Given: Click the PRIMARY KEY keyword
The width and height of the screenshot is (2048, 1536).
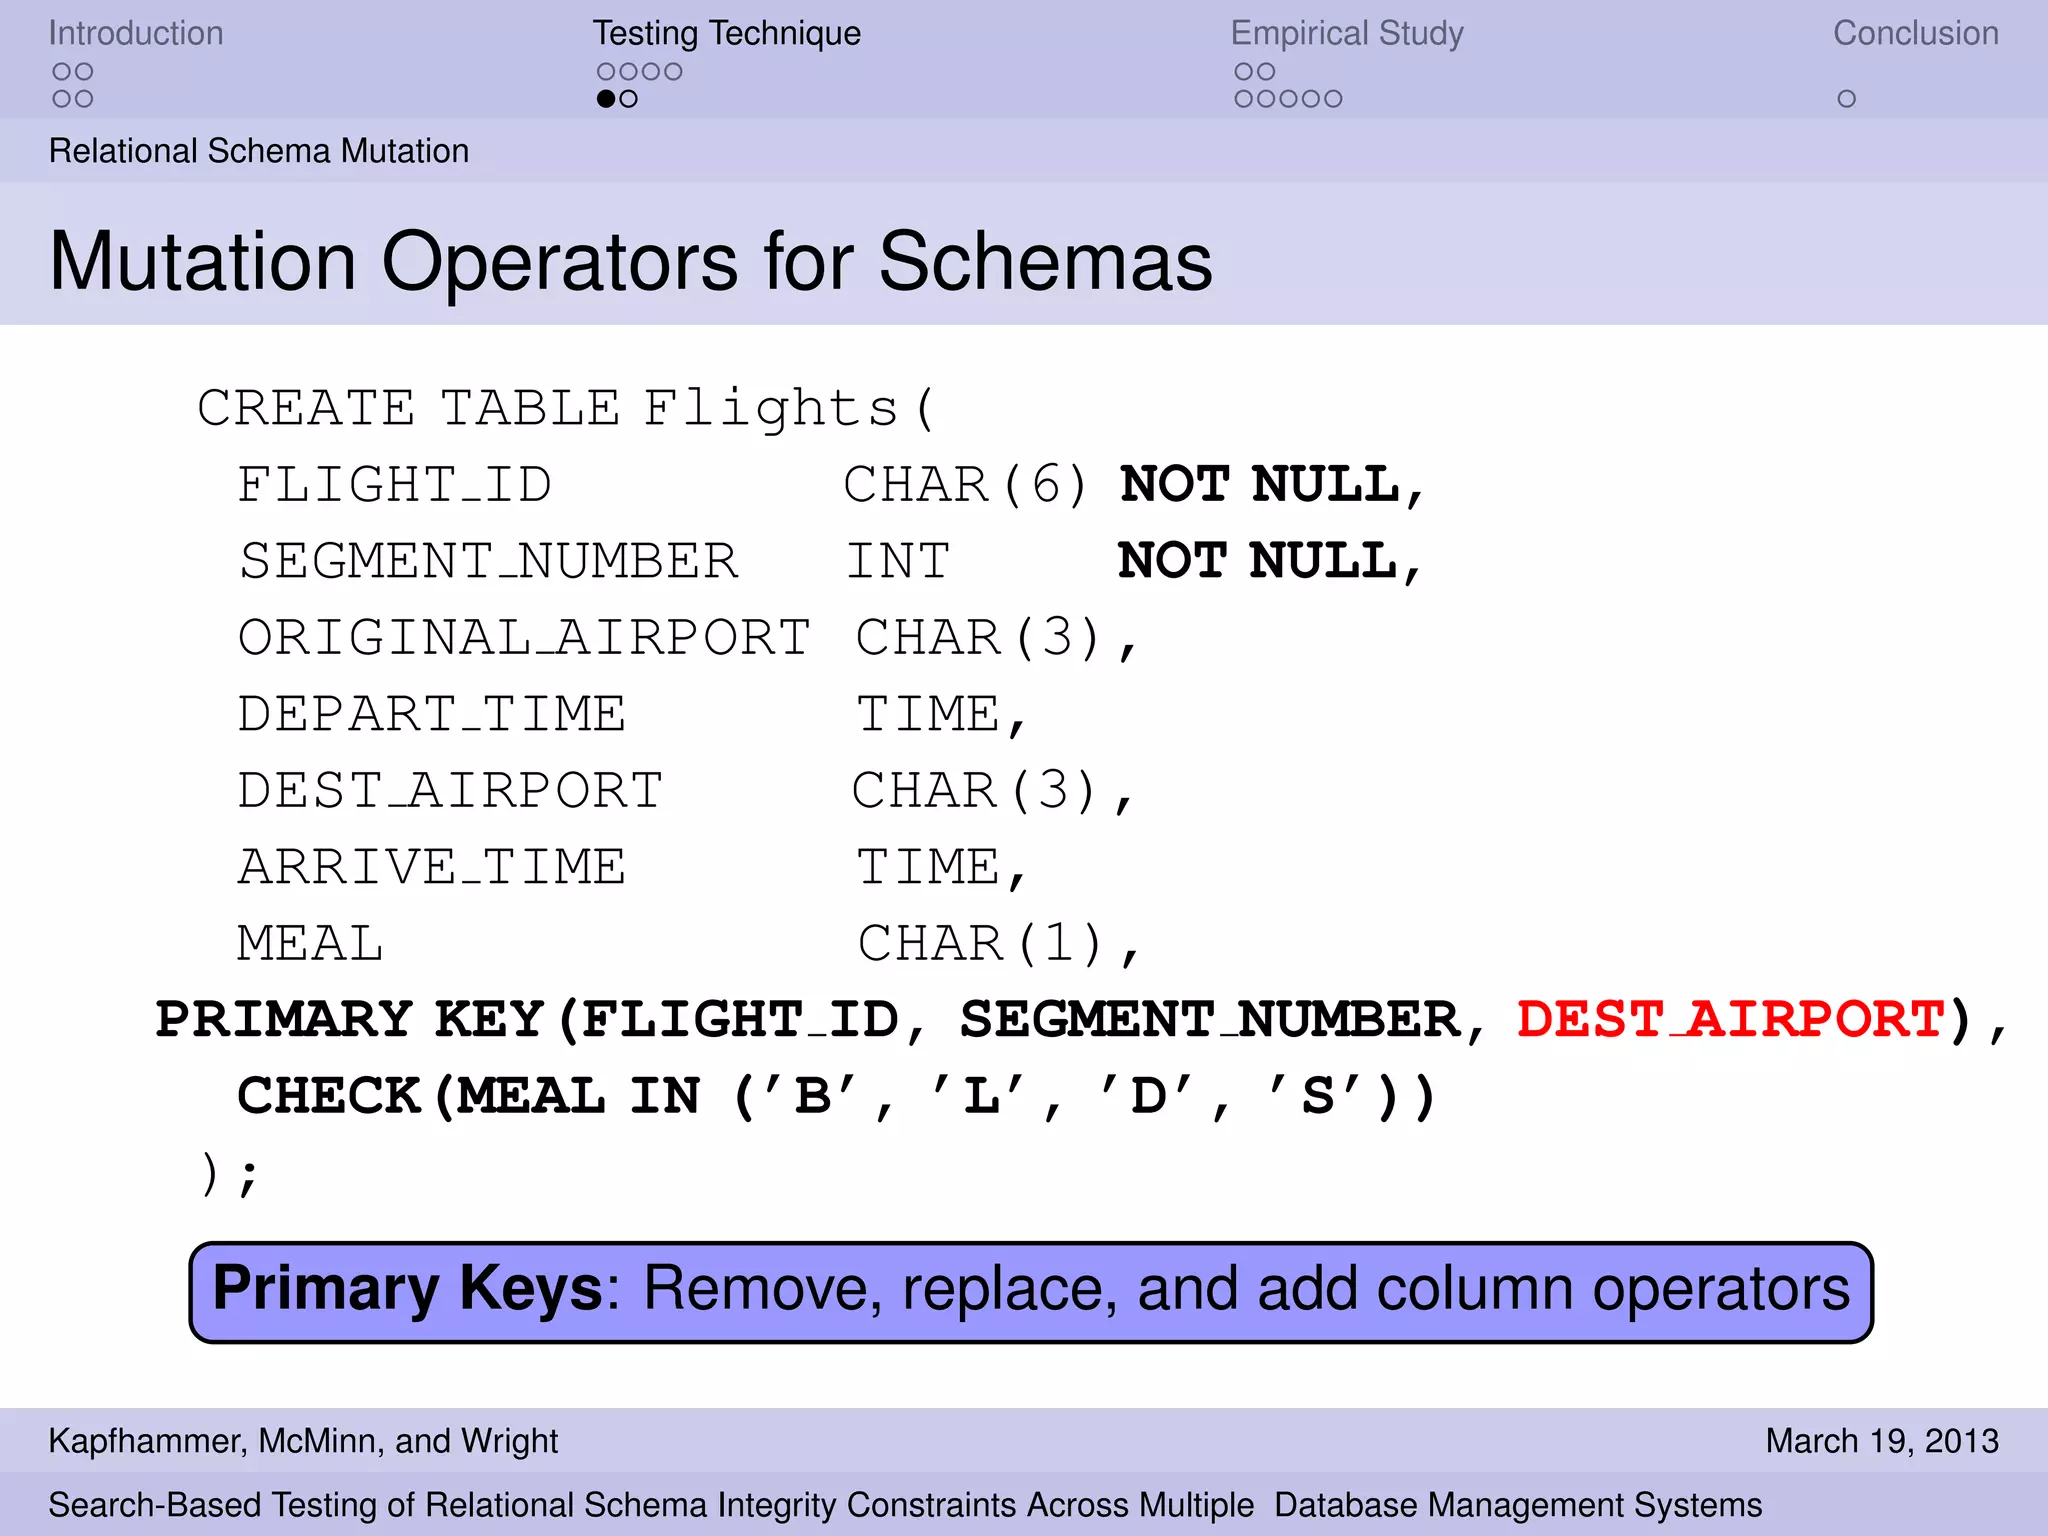Looking at the screenshot, I should [x=350, y=1020].
